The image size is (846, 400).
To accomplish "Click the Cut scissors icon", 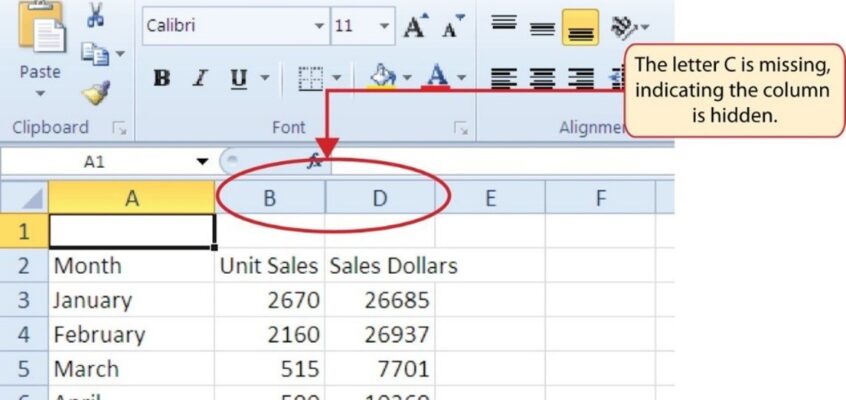I will point(95,15).
